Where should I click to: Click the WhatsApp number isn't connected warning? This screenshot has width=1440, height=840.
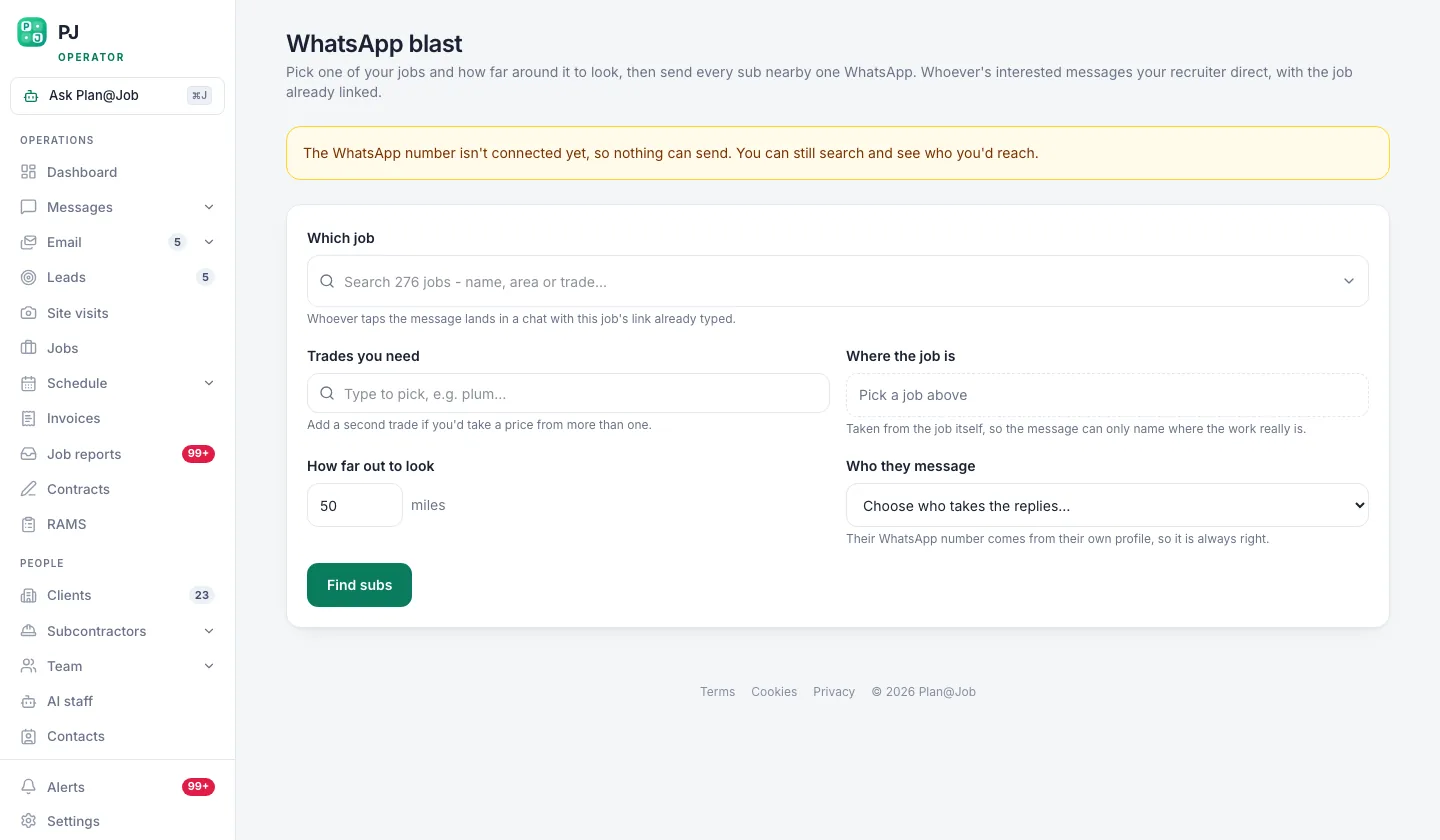[838, 153]
